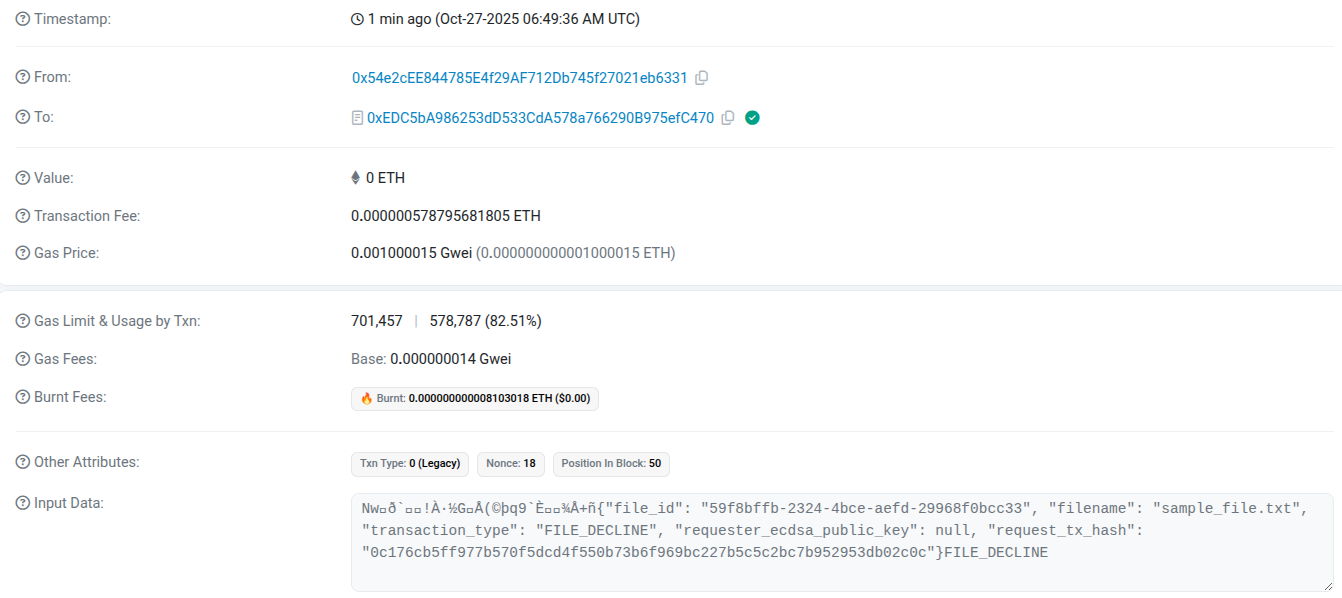The width and height of the screenshot is (1342, 598).
Task: Click the help icon beside Timestamp
Action: pos(23,19)
